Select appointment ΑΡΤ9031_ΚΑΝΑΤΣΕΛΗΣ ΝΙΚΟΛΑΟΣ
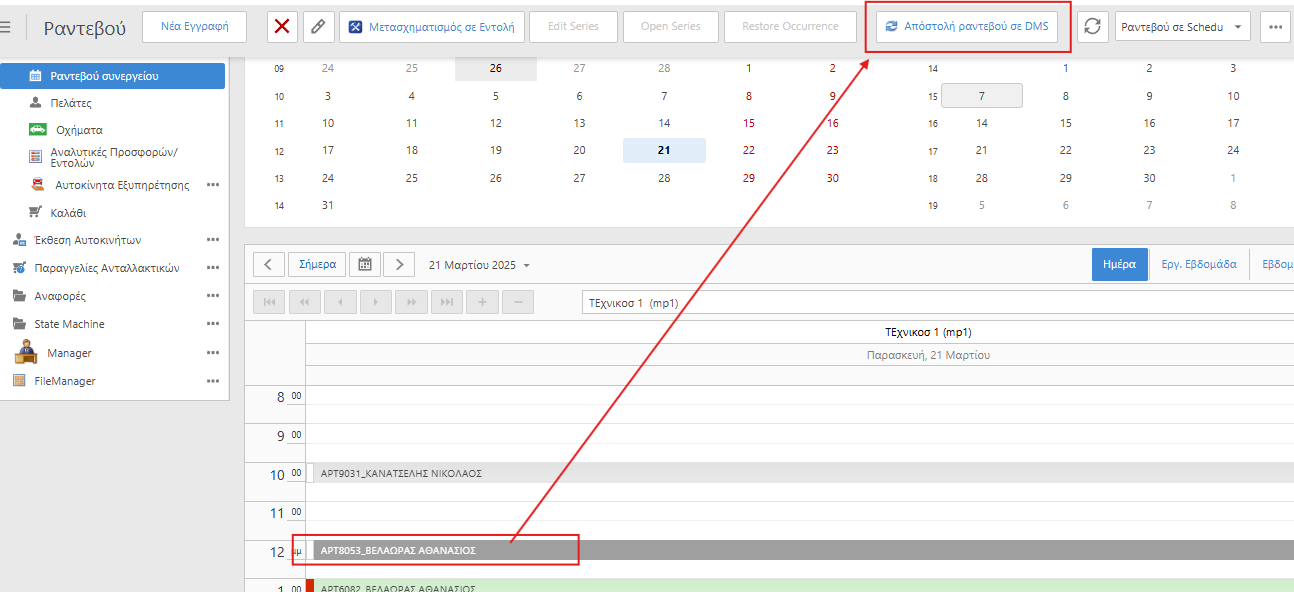The height and width of the screenshot is (592, 1294). click(x=800, y=473)
